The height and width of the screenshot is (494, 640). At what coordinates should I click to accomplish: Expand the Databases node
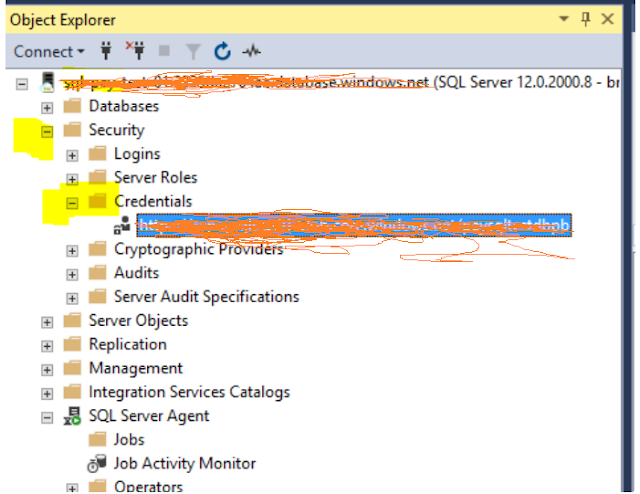click(x=47, y=108)
